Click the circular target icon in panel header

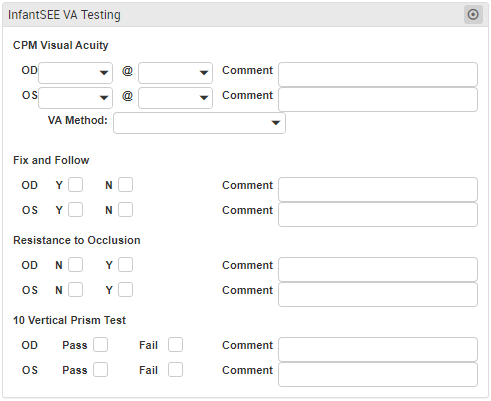click(x=473, y=15)
